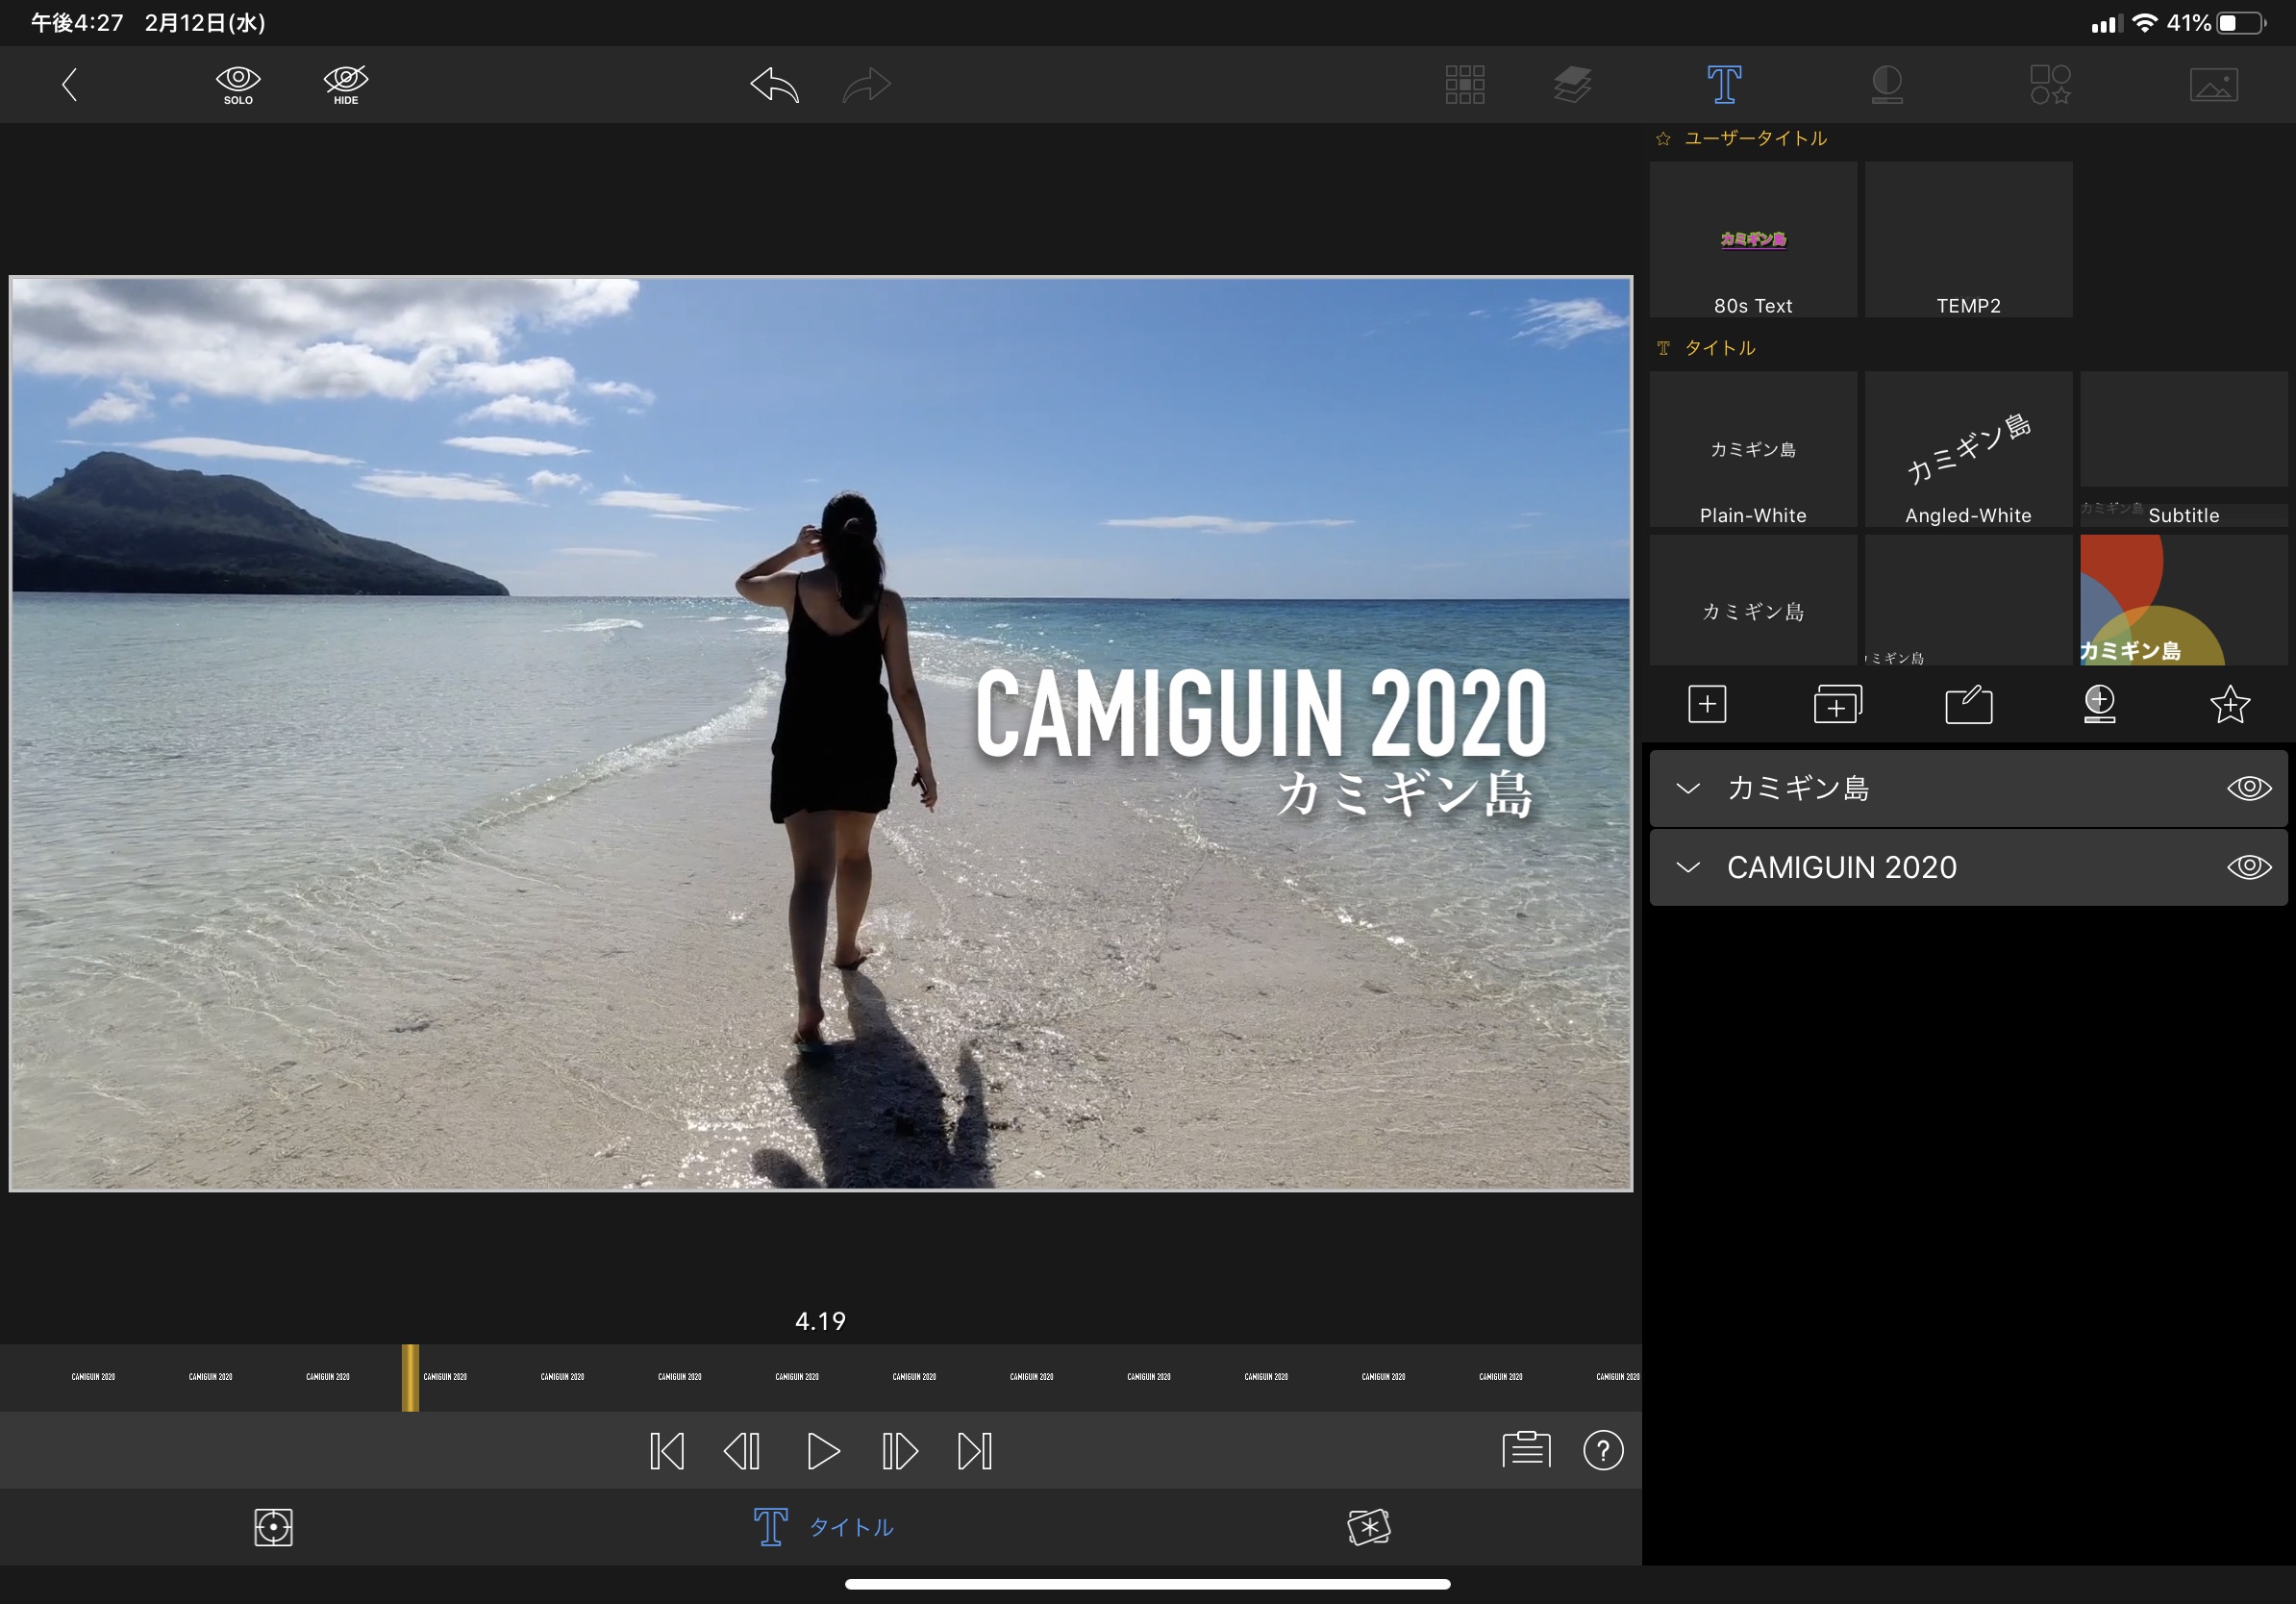
Task: Select the 80s Text user title thumbnail
Action: [x=1753, y=240]
